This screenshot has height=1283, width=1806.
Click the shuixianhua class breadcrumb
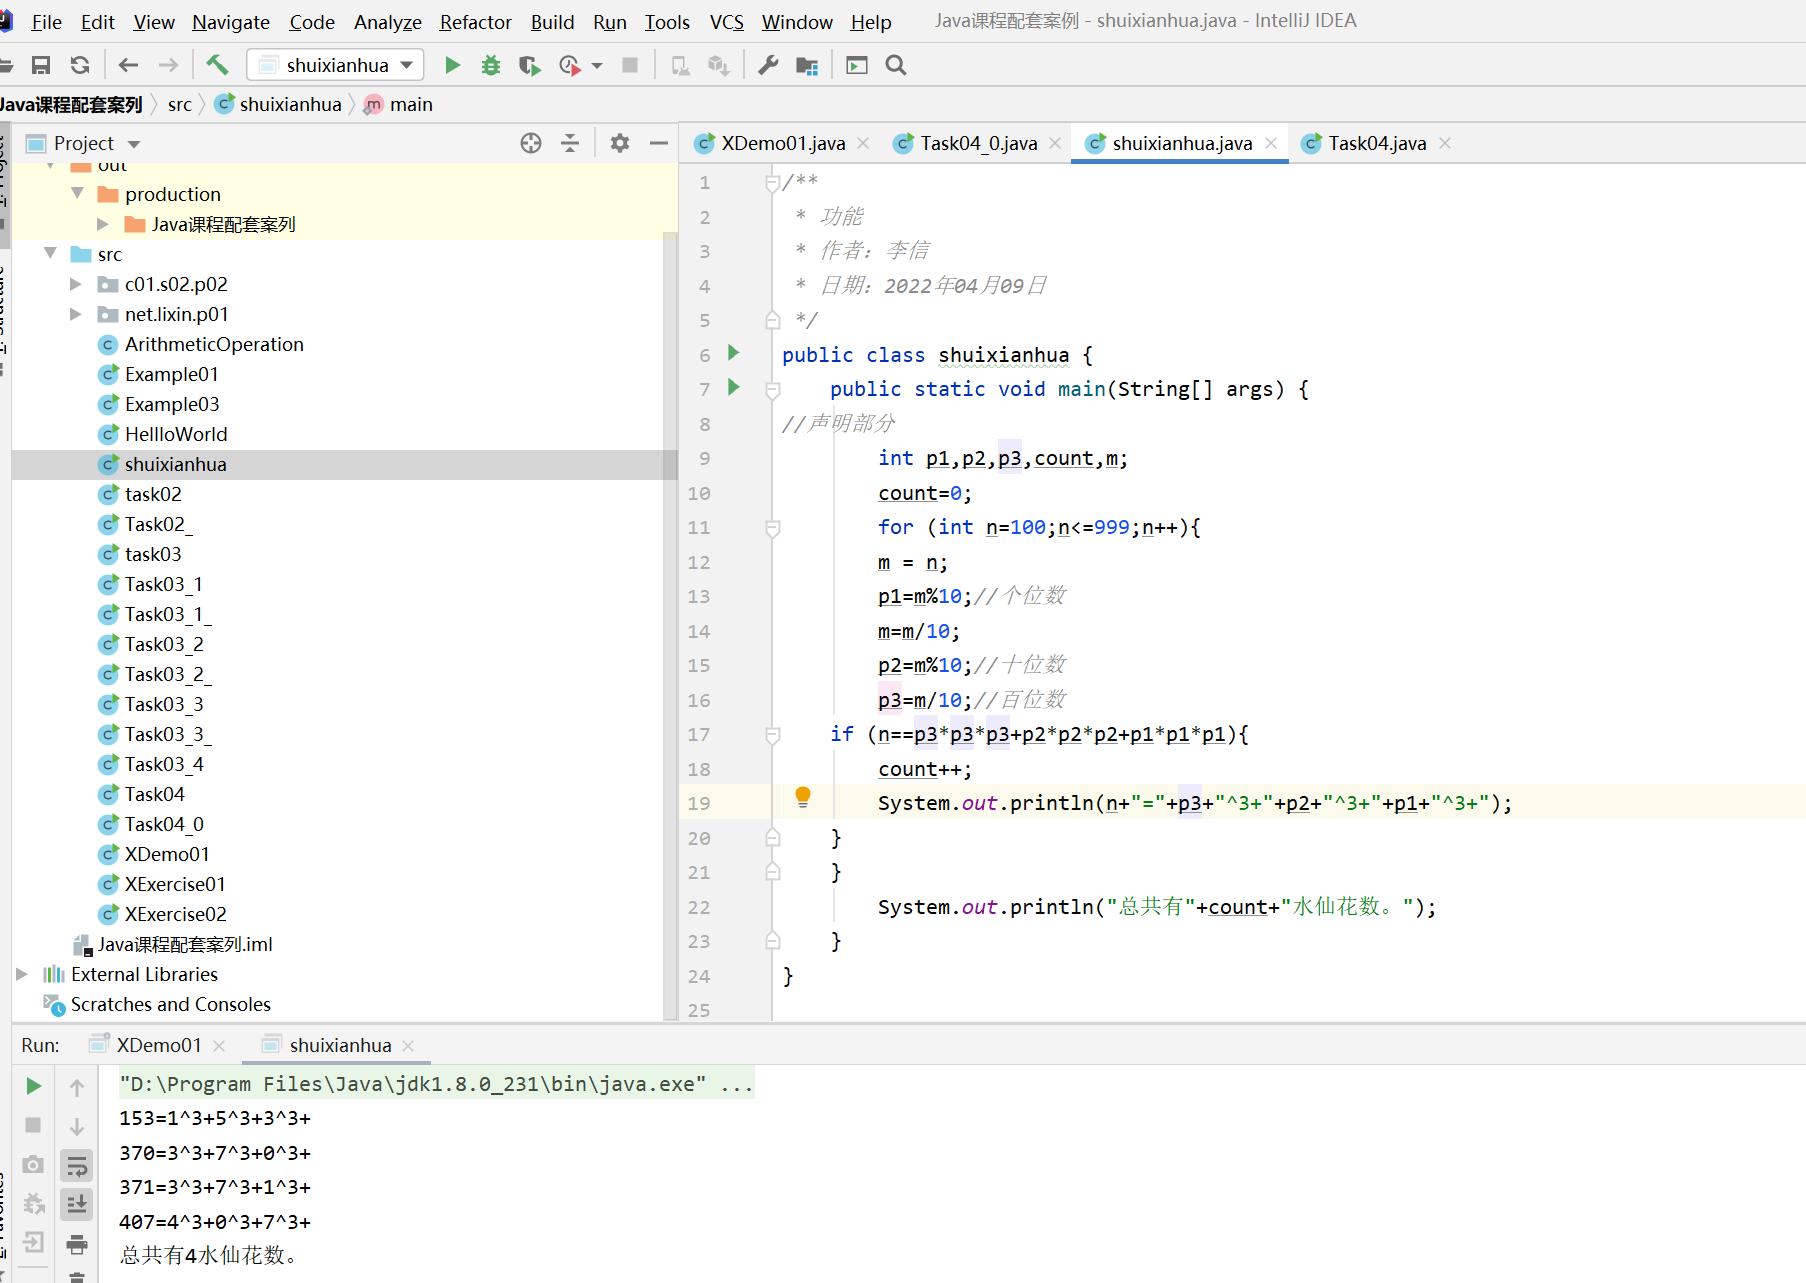click(x=279, y=104)
